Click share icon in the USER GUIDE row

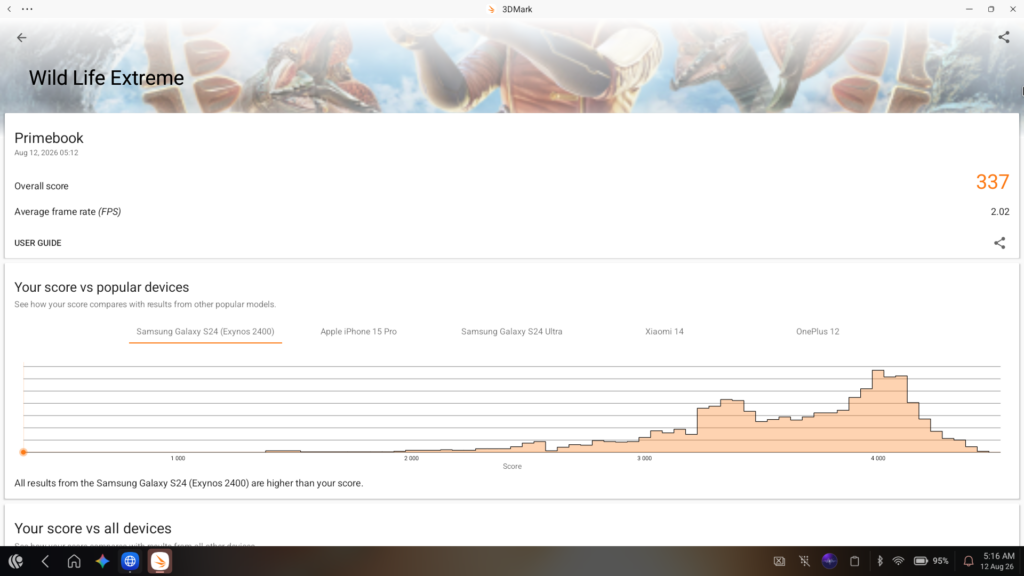point(1000,243)
